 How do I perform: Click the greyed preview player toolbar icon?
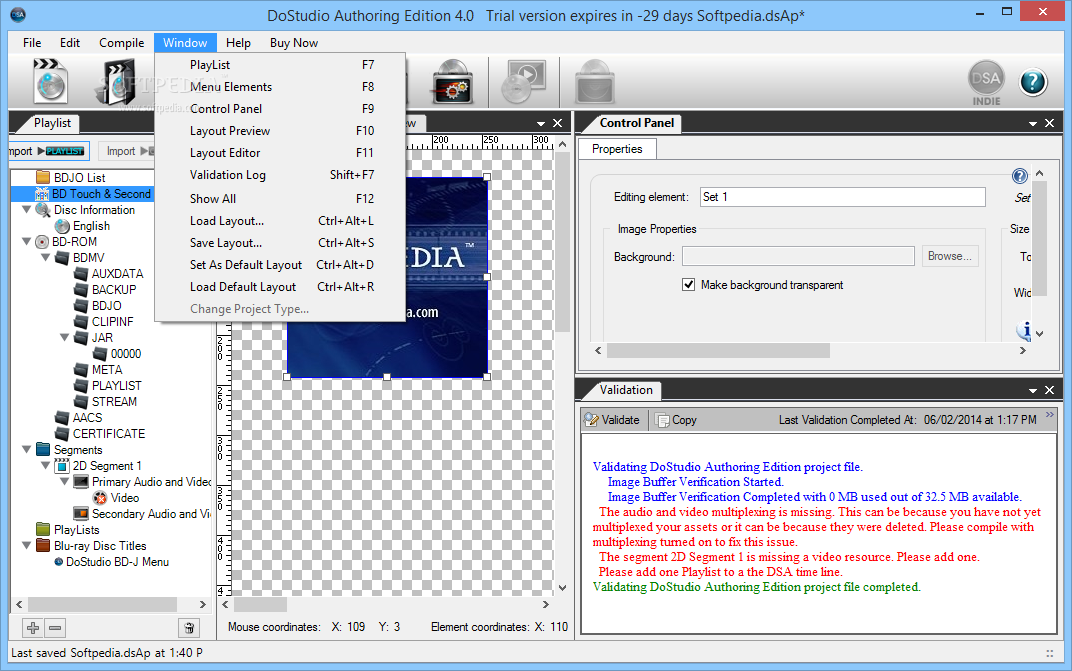point(524,81)
